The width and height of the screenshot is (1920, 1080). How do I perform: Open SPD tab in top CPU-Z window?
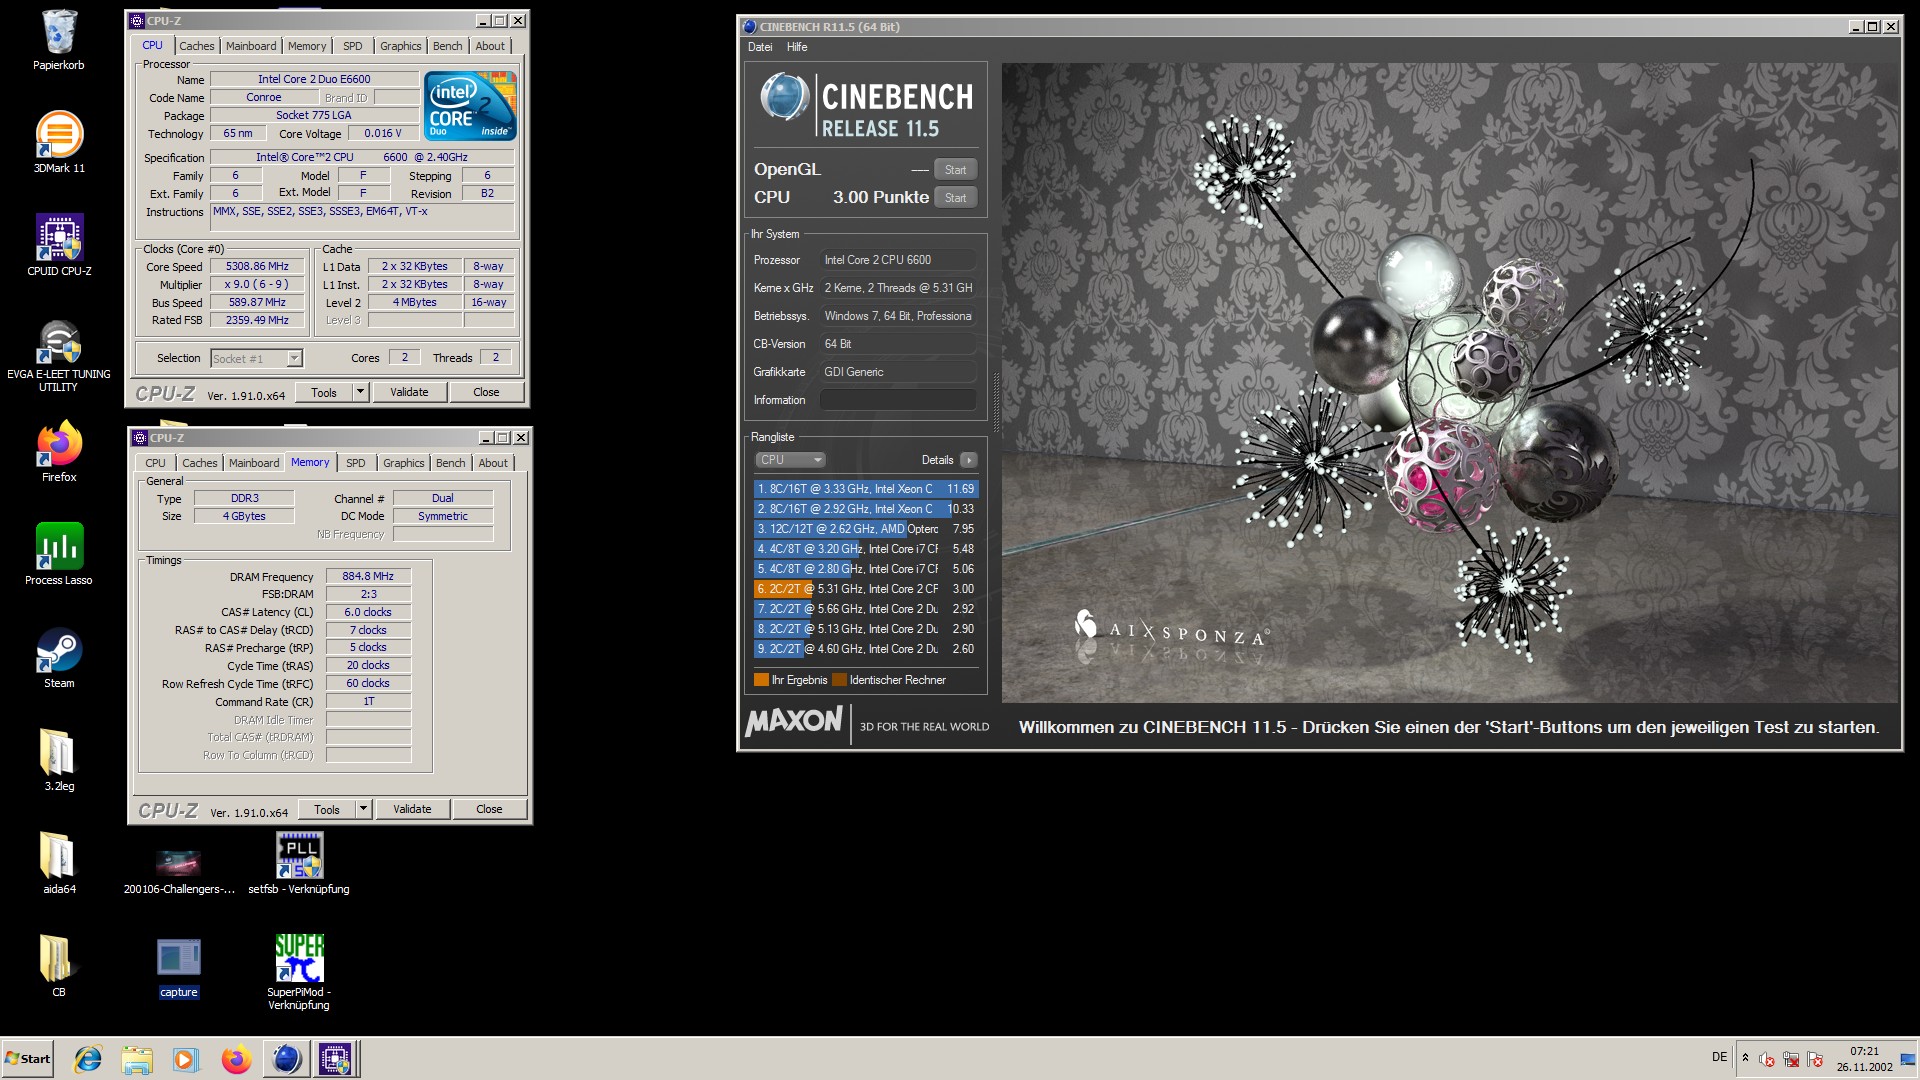pyautogui.click(x=353, y=46)
